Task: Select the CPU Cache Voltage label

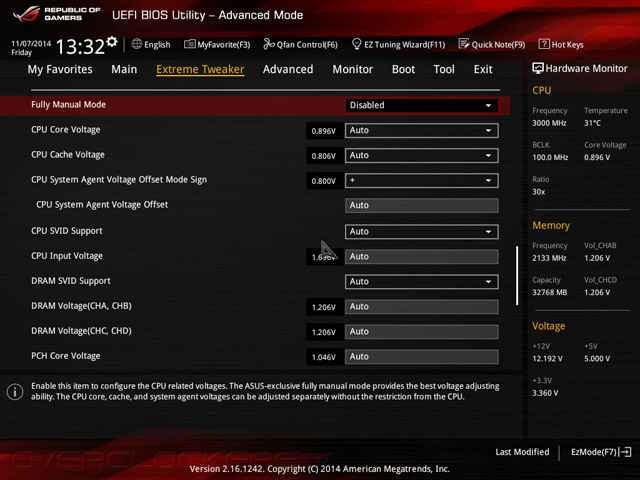Action: (68, 155)
